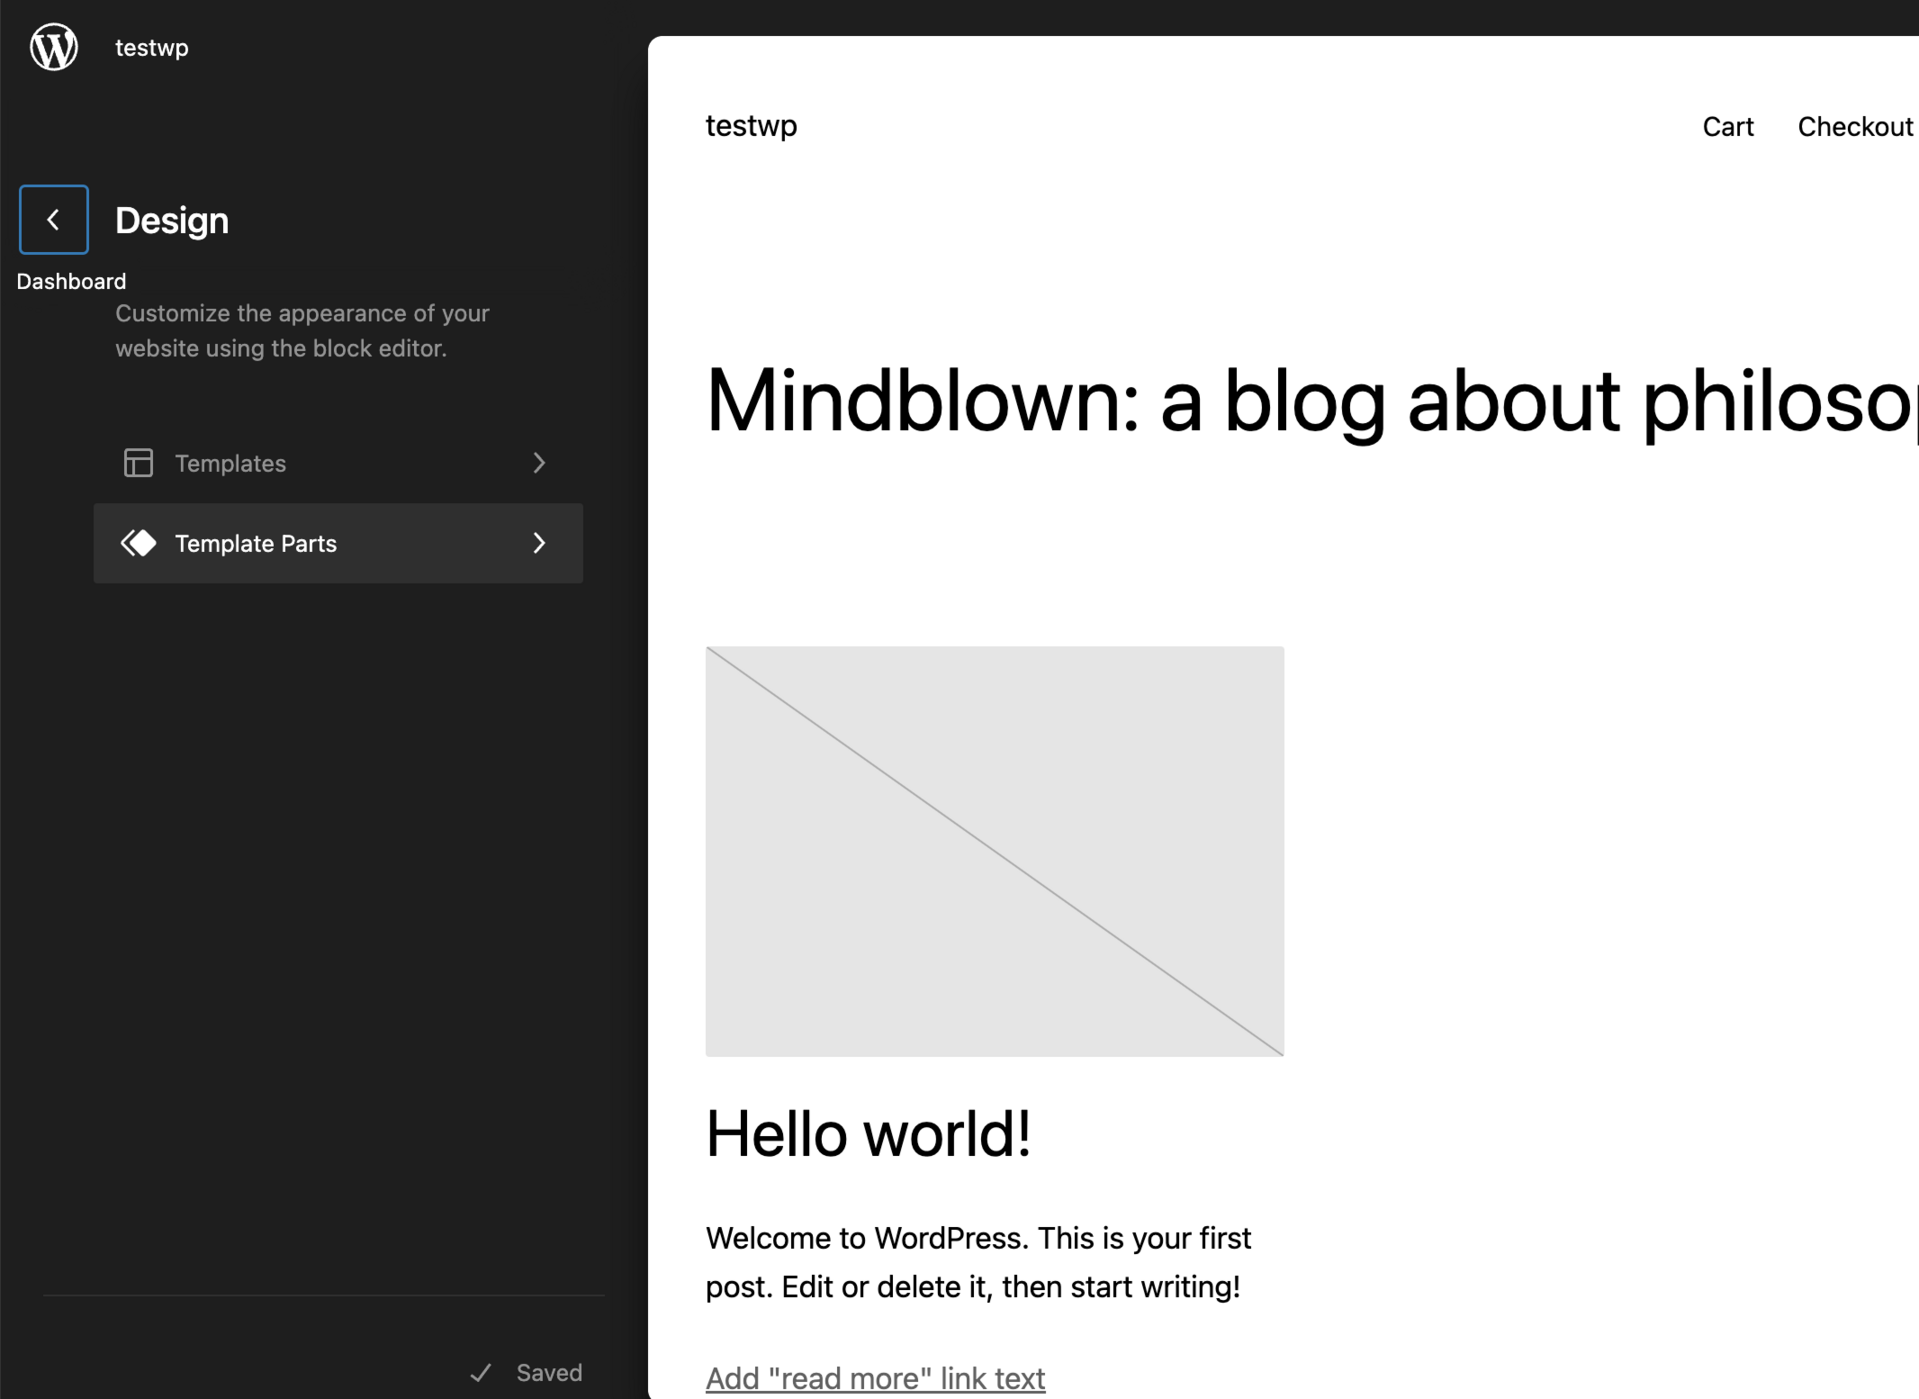Screen dimensions: 1919x1399
Task: Click the Hello world! post title
Action: pyautogui.click(x=868, y=1134)
